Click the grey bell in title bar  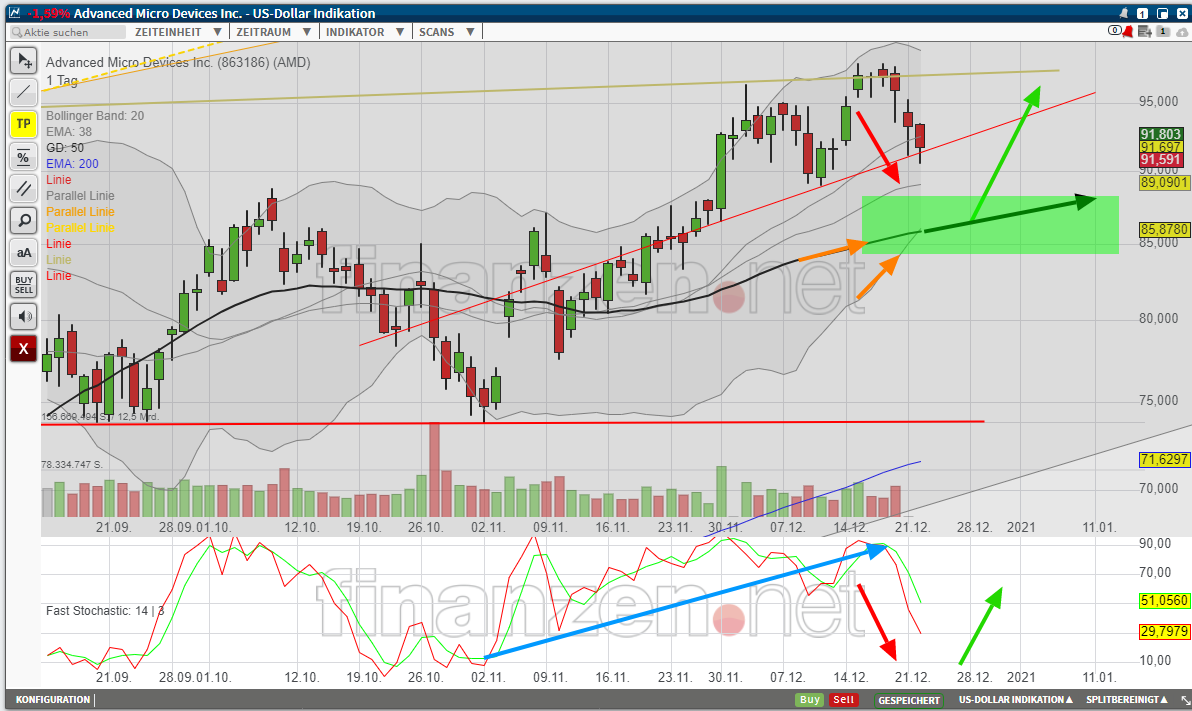tap(1124, 13)
